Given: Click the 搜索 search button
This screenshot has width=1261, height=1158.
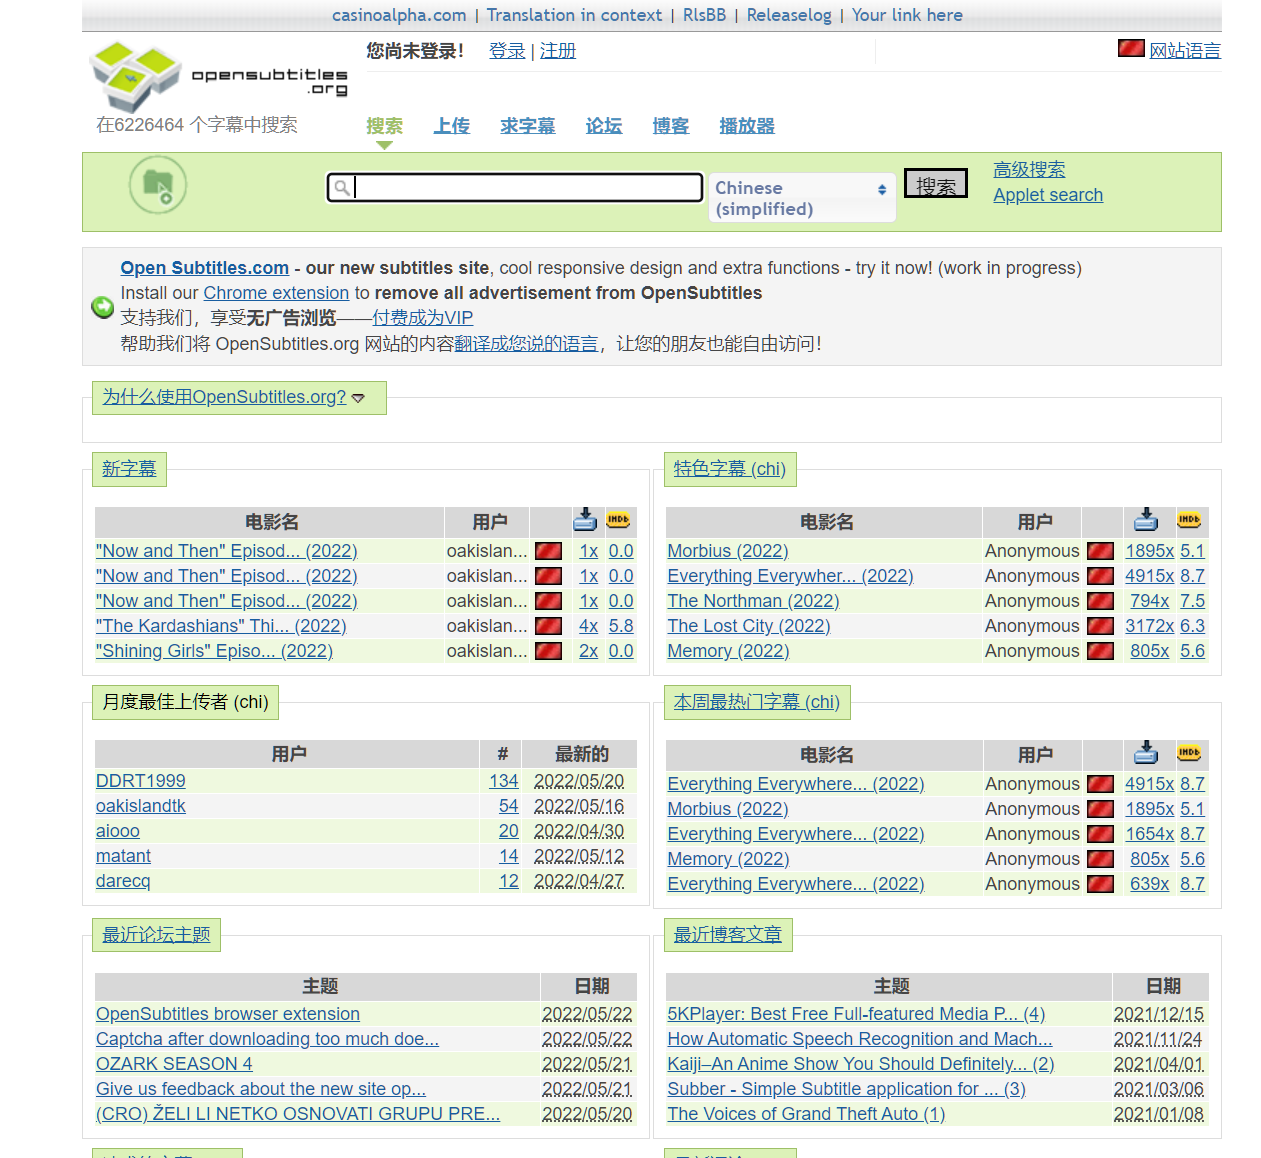Looking at the screenshot, I should click(x=936, y=184).
